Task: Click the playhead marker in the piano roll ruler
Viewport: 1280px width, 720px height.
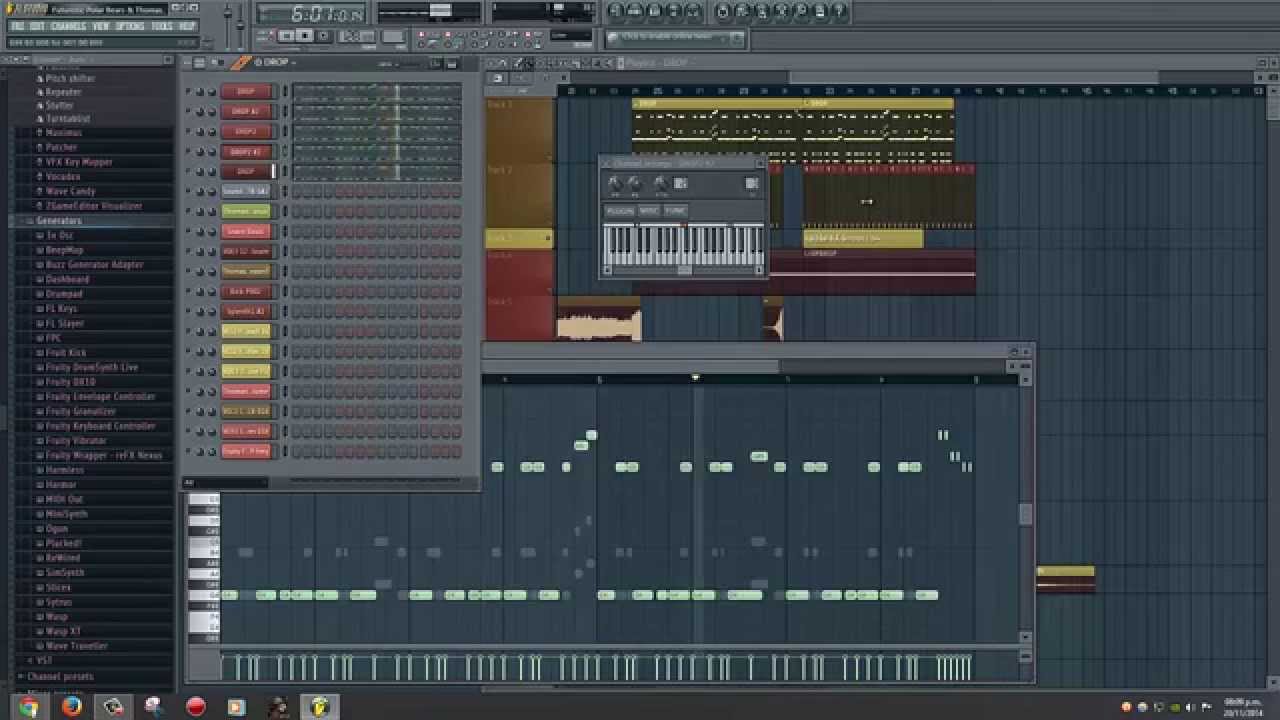Action: pos(695,378)
